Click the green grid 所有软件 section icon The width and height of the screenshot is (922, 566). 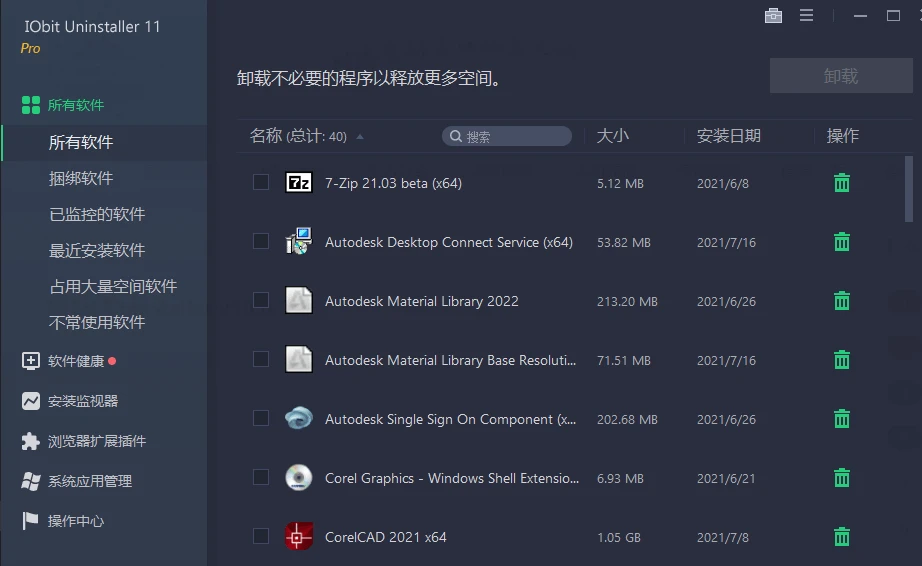(31, 105)
